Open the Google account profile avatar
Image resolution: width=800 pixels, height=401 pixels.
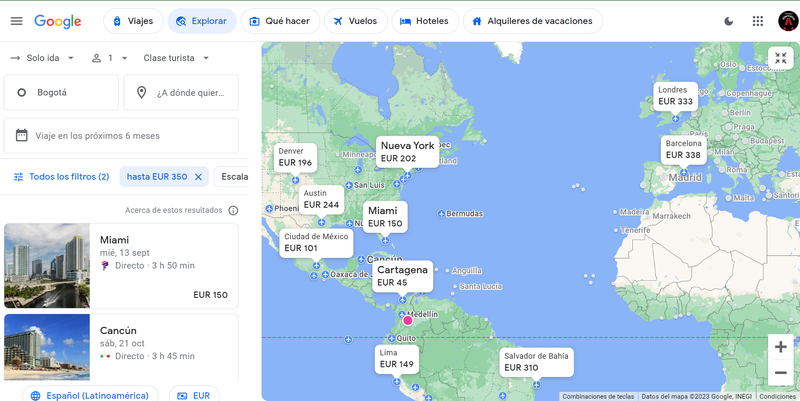pos(786,21)
